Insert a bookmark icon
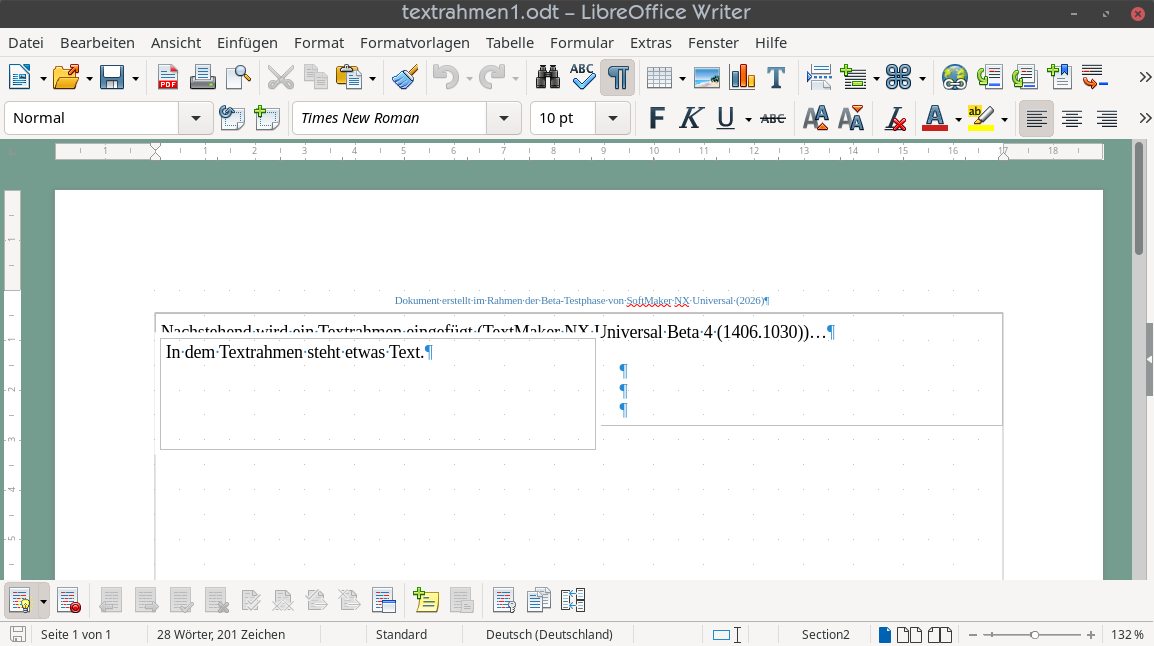1154x646 pixels. click(x=1060, y=77)
